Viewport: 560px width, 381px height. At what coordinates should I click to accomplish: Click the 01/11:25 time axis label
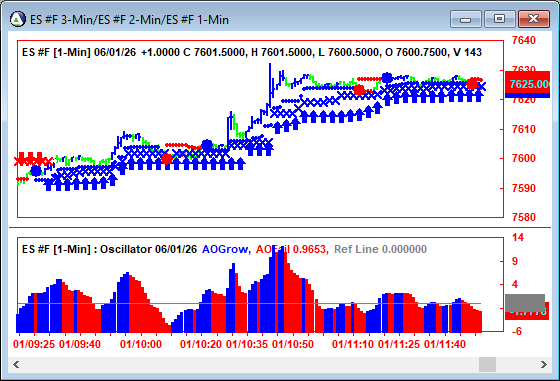[x=399, y=345]
